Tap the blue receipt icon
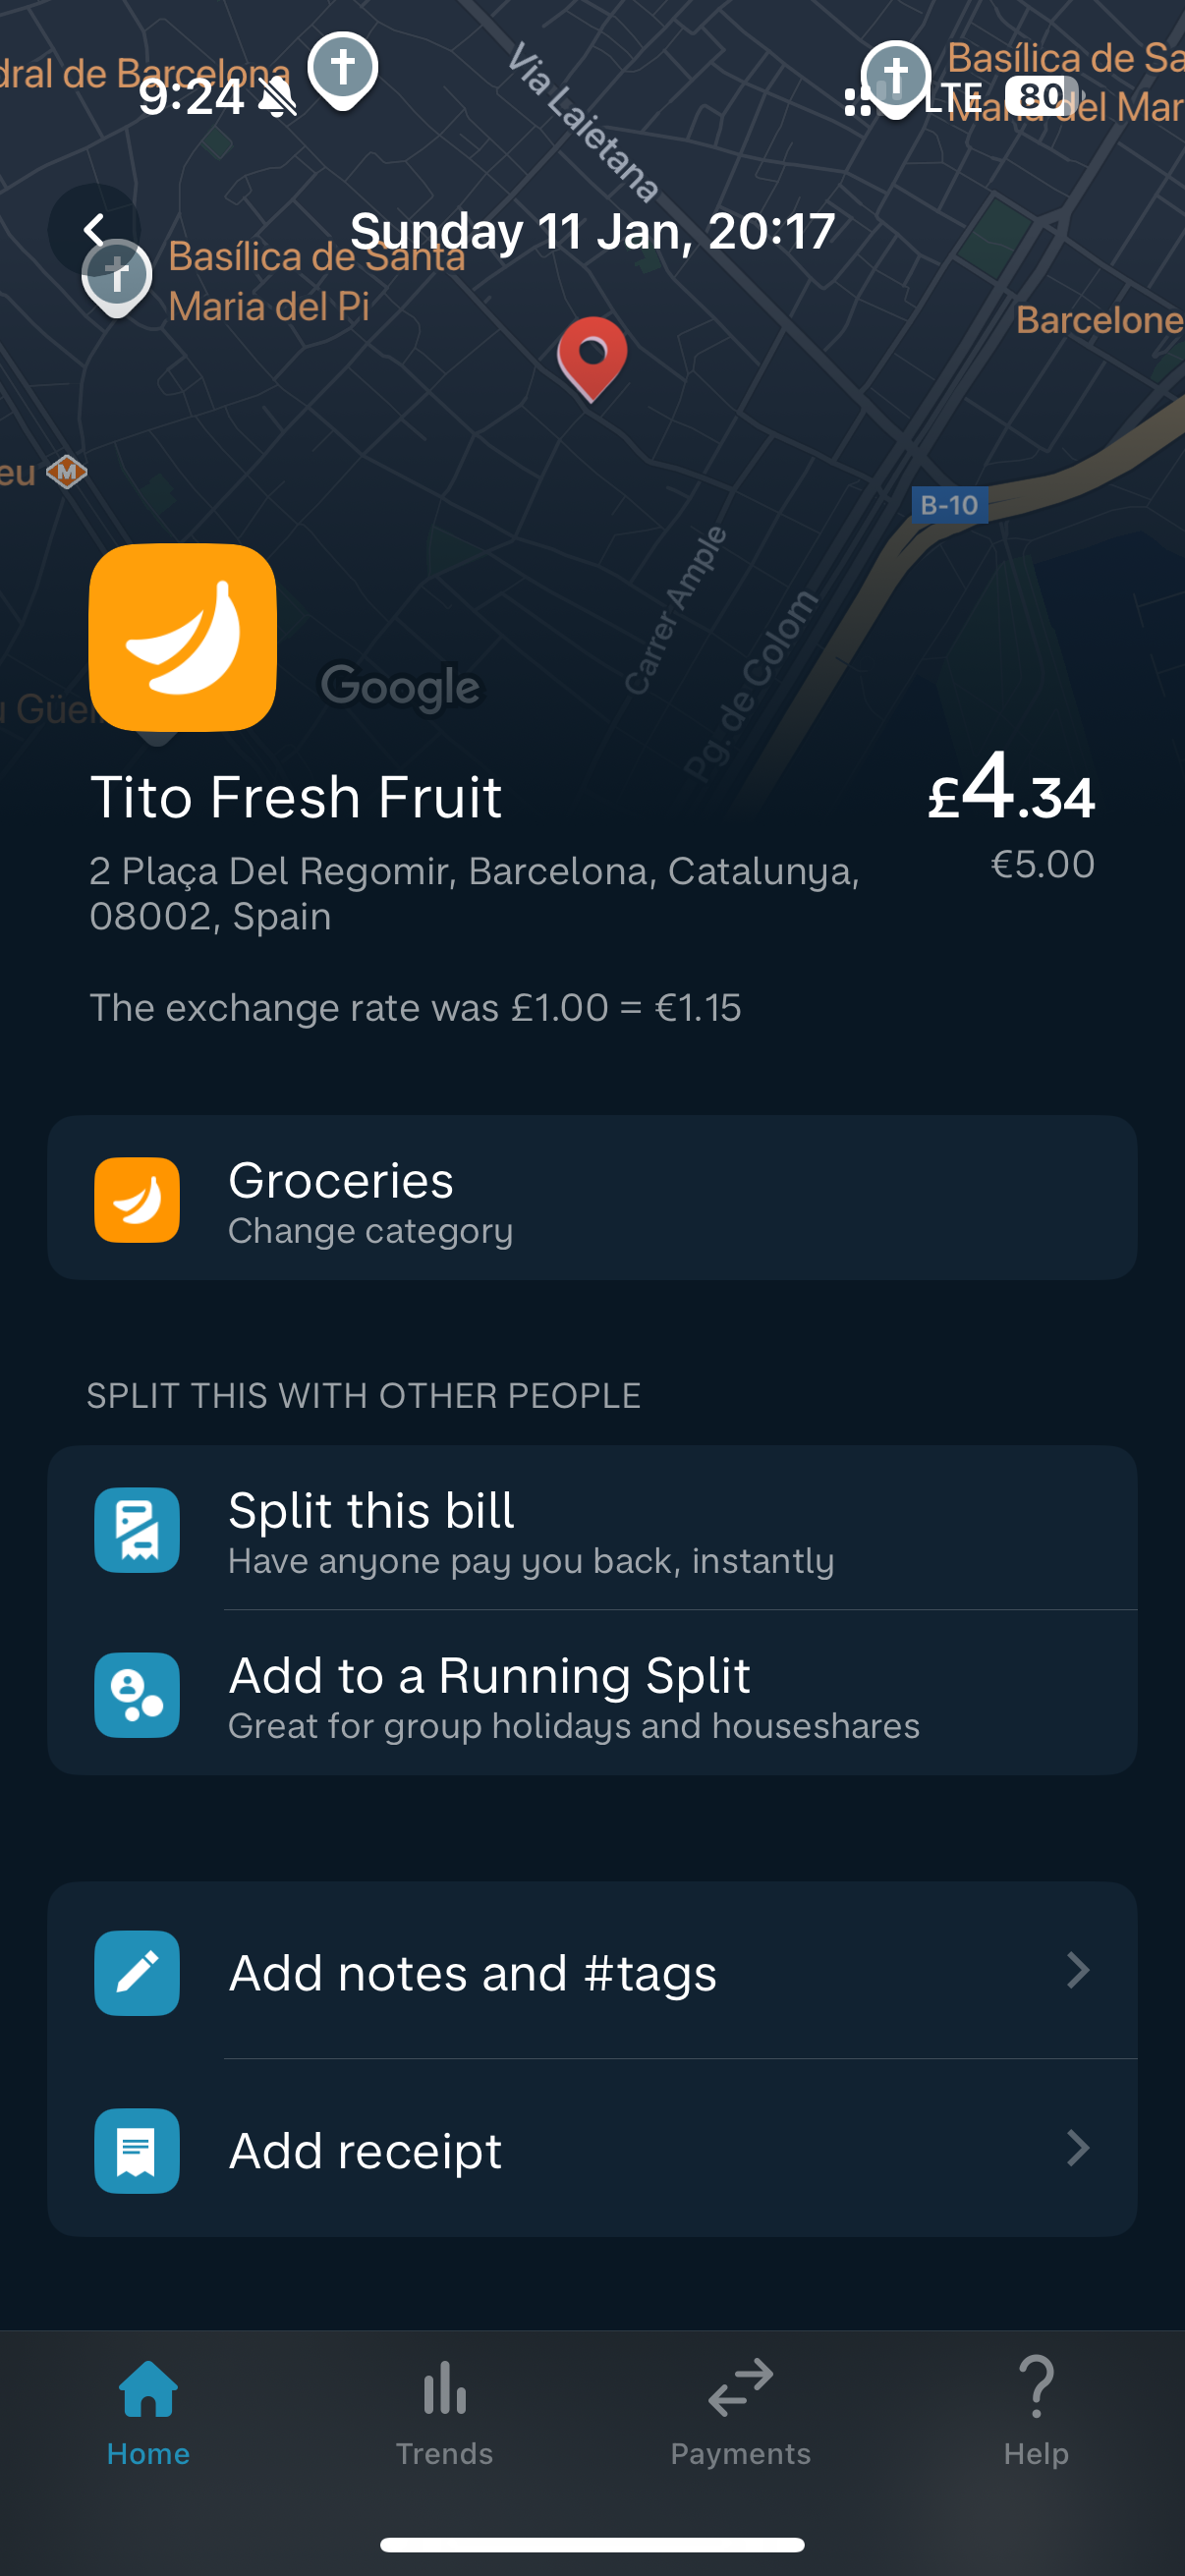Viewport: 1185px width, 2576px height. click(137, 2150)
